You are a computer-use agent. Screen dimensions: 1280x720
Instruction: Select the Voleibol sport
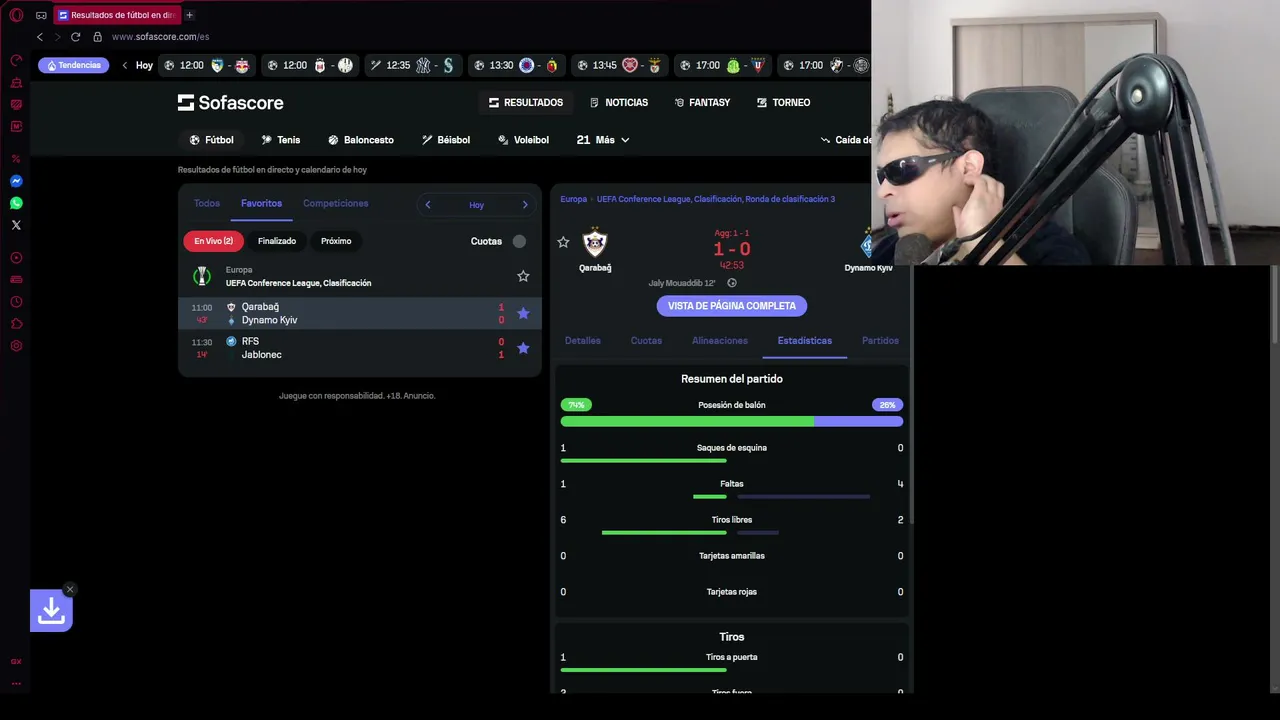point(523,140)
